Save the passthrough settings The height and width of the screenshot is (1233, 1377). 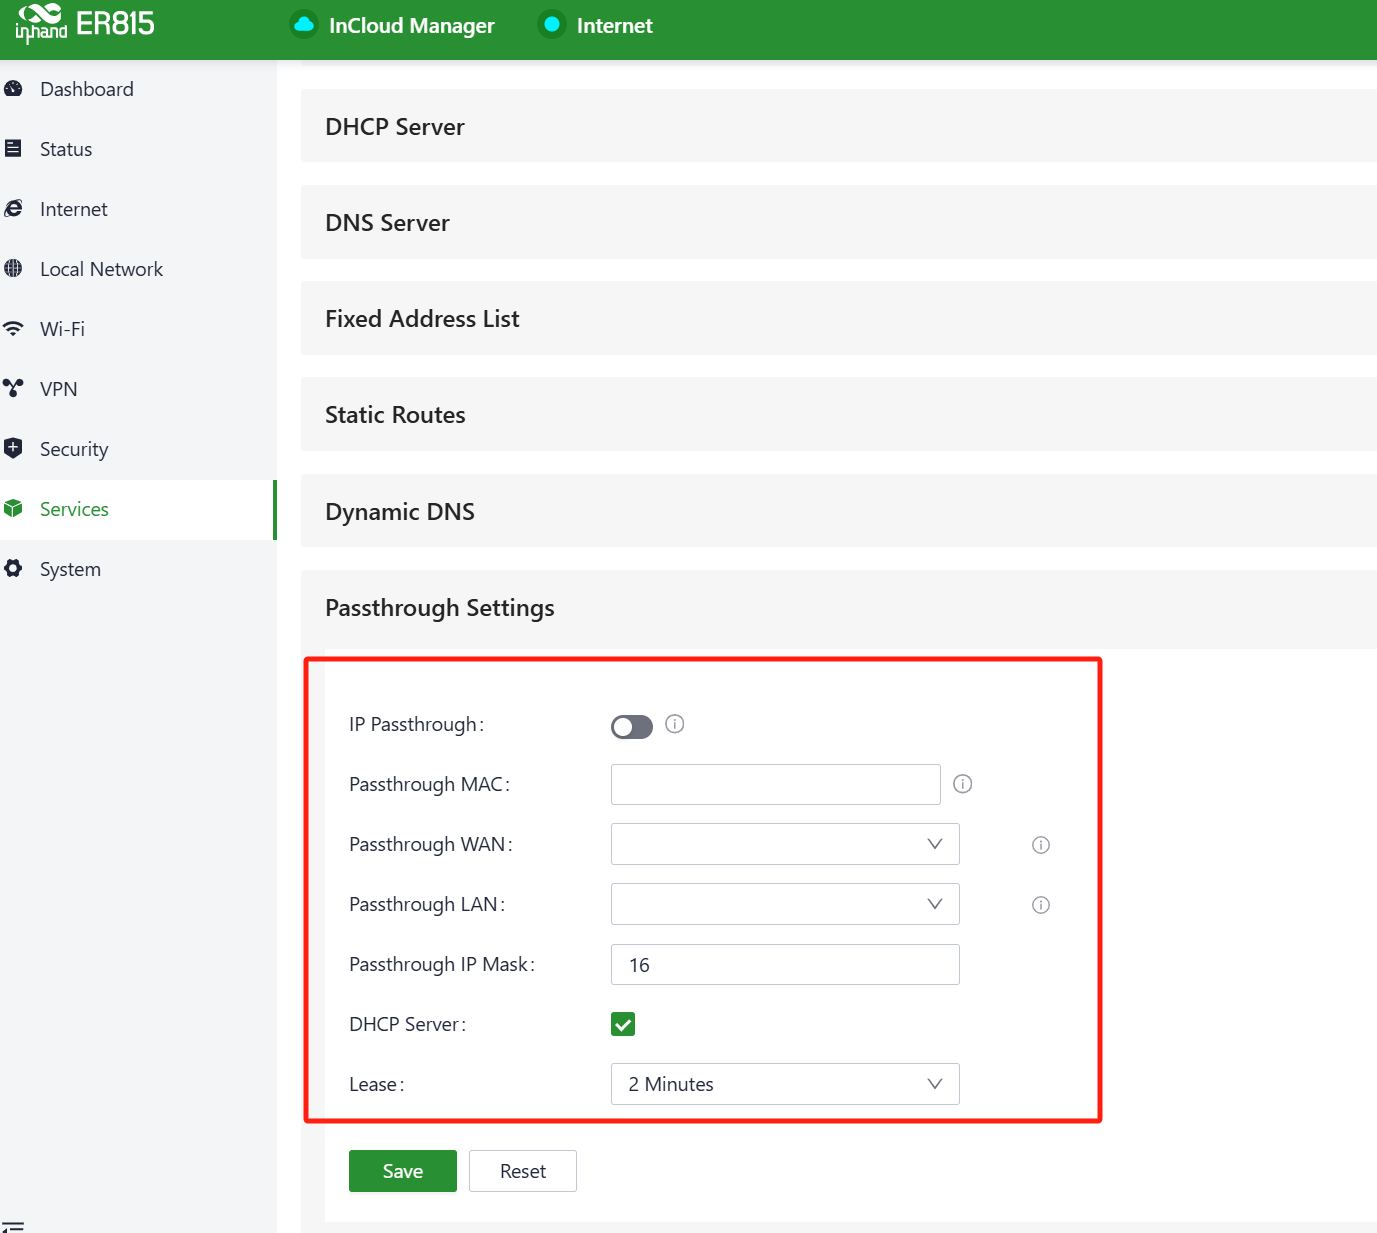coord(403,1171)
